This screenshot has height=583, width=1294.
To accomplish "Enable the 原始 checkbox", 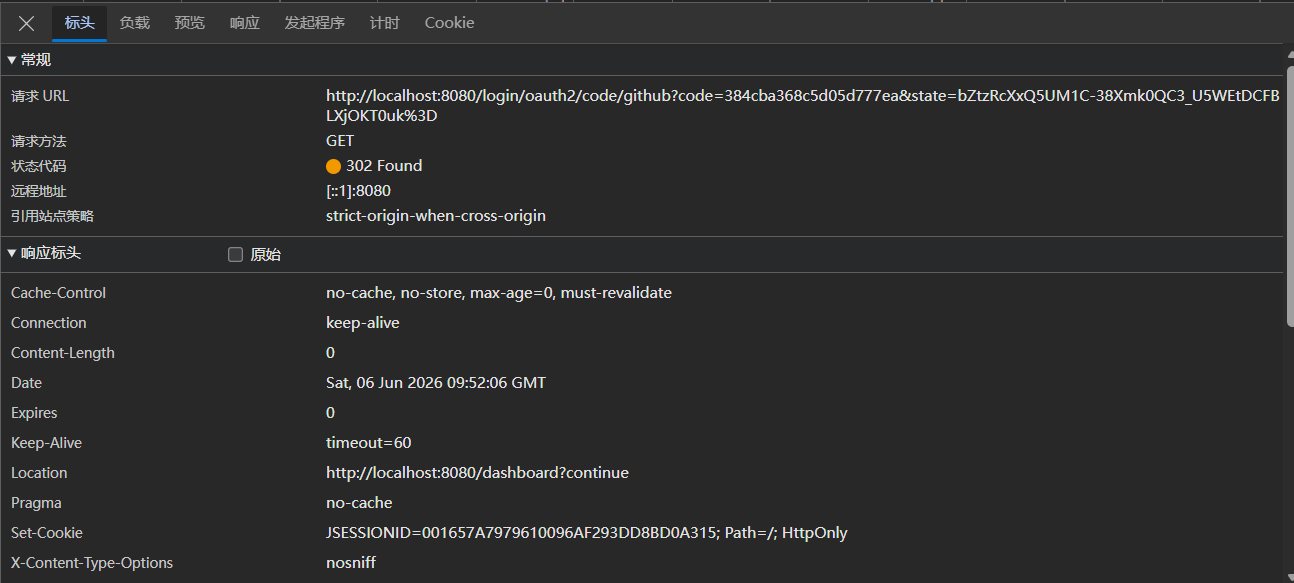I will [236, 255].
